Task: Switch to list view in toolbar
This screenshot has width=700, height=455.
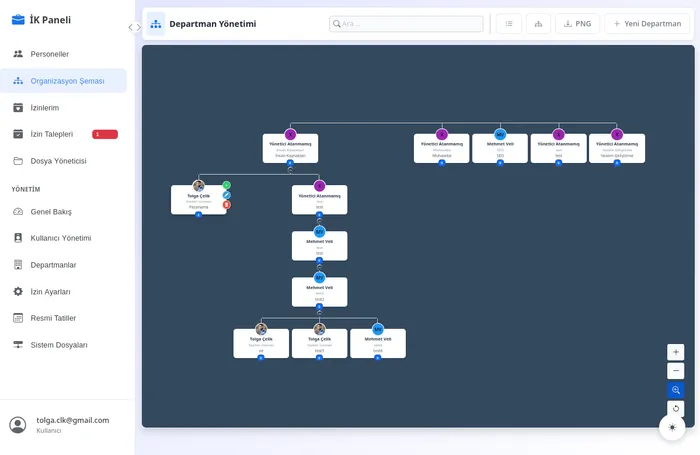Action: pos(508,24)
